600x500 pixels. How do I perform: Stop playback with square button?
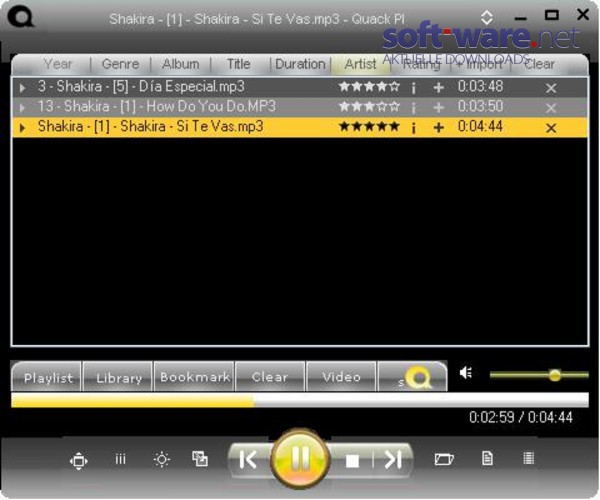[x=352, y=461]
